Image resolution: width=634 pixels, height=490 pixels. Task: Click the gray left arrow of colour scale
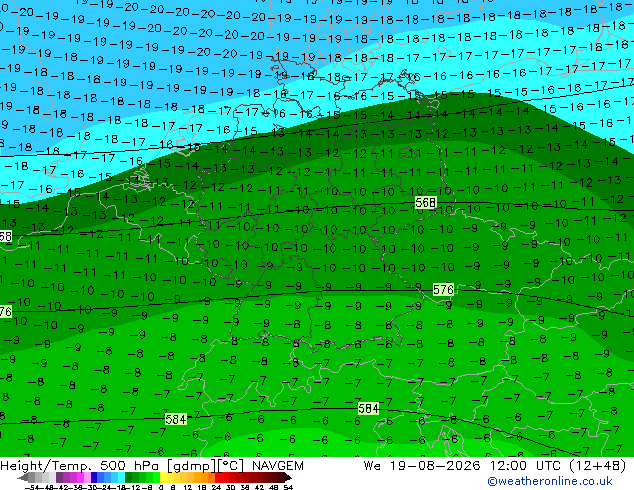pyautogui.click(x=23, y=477)
